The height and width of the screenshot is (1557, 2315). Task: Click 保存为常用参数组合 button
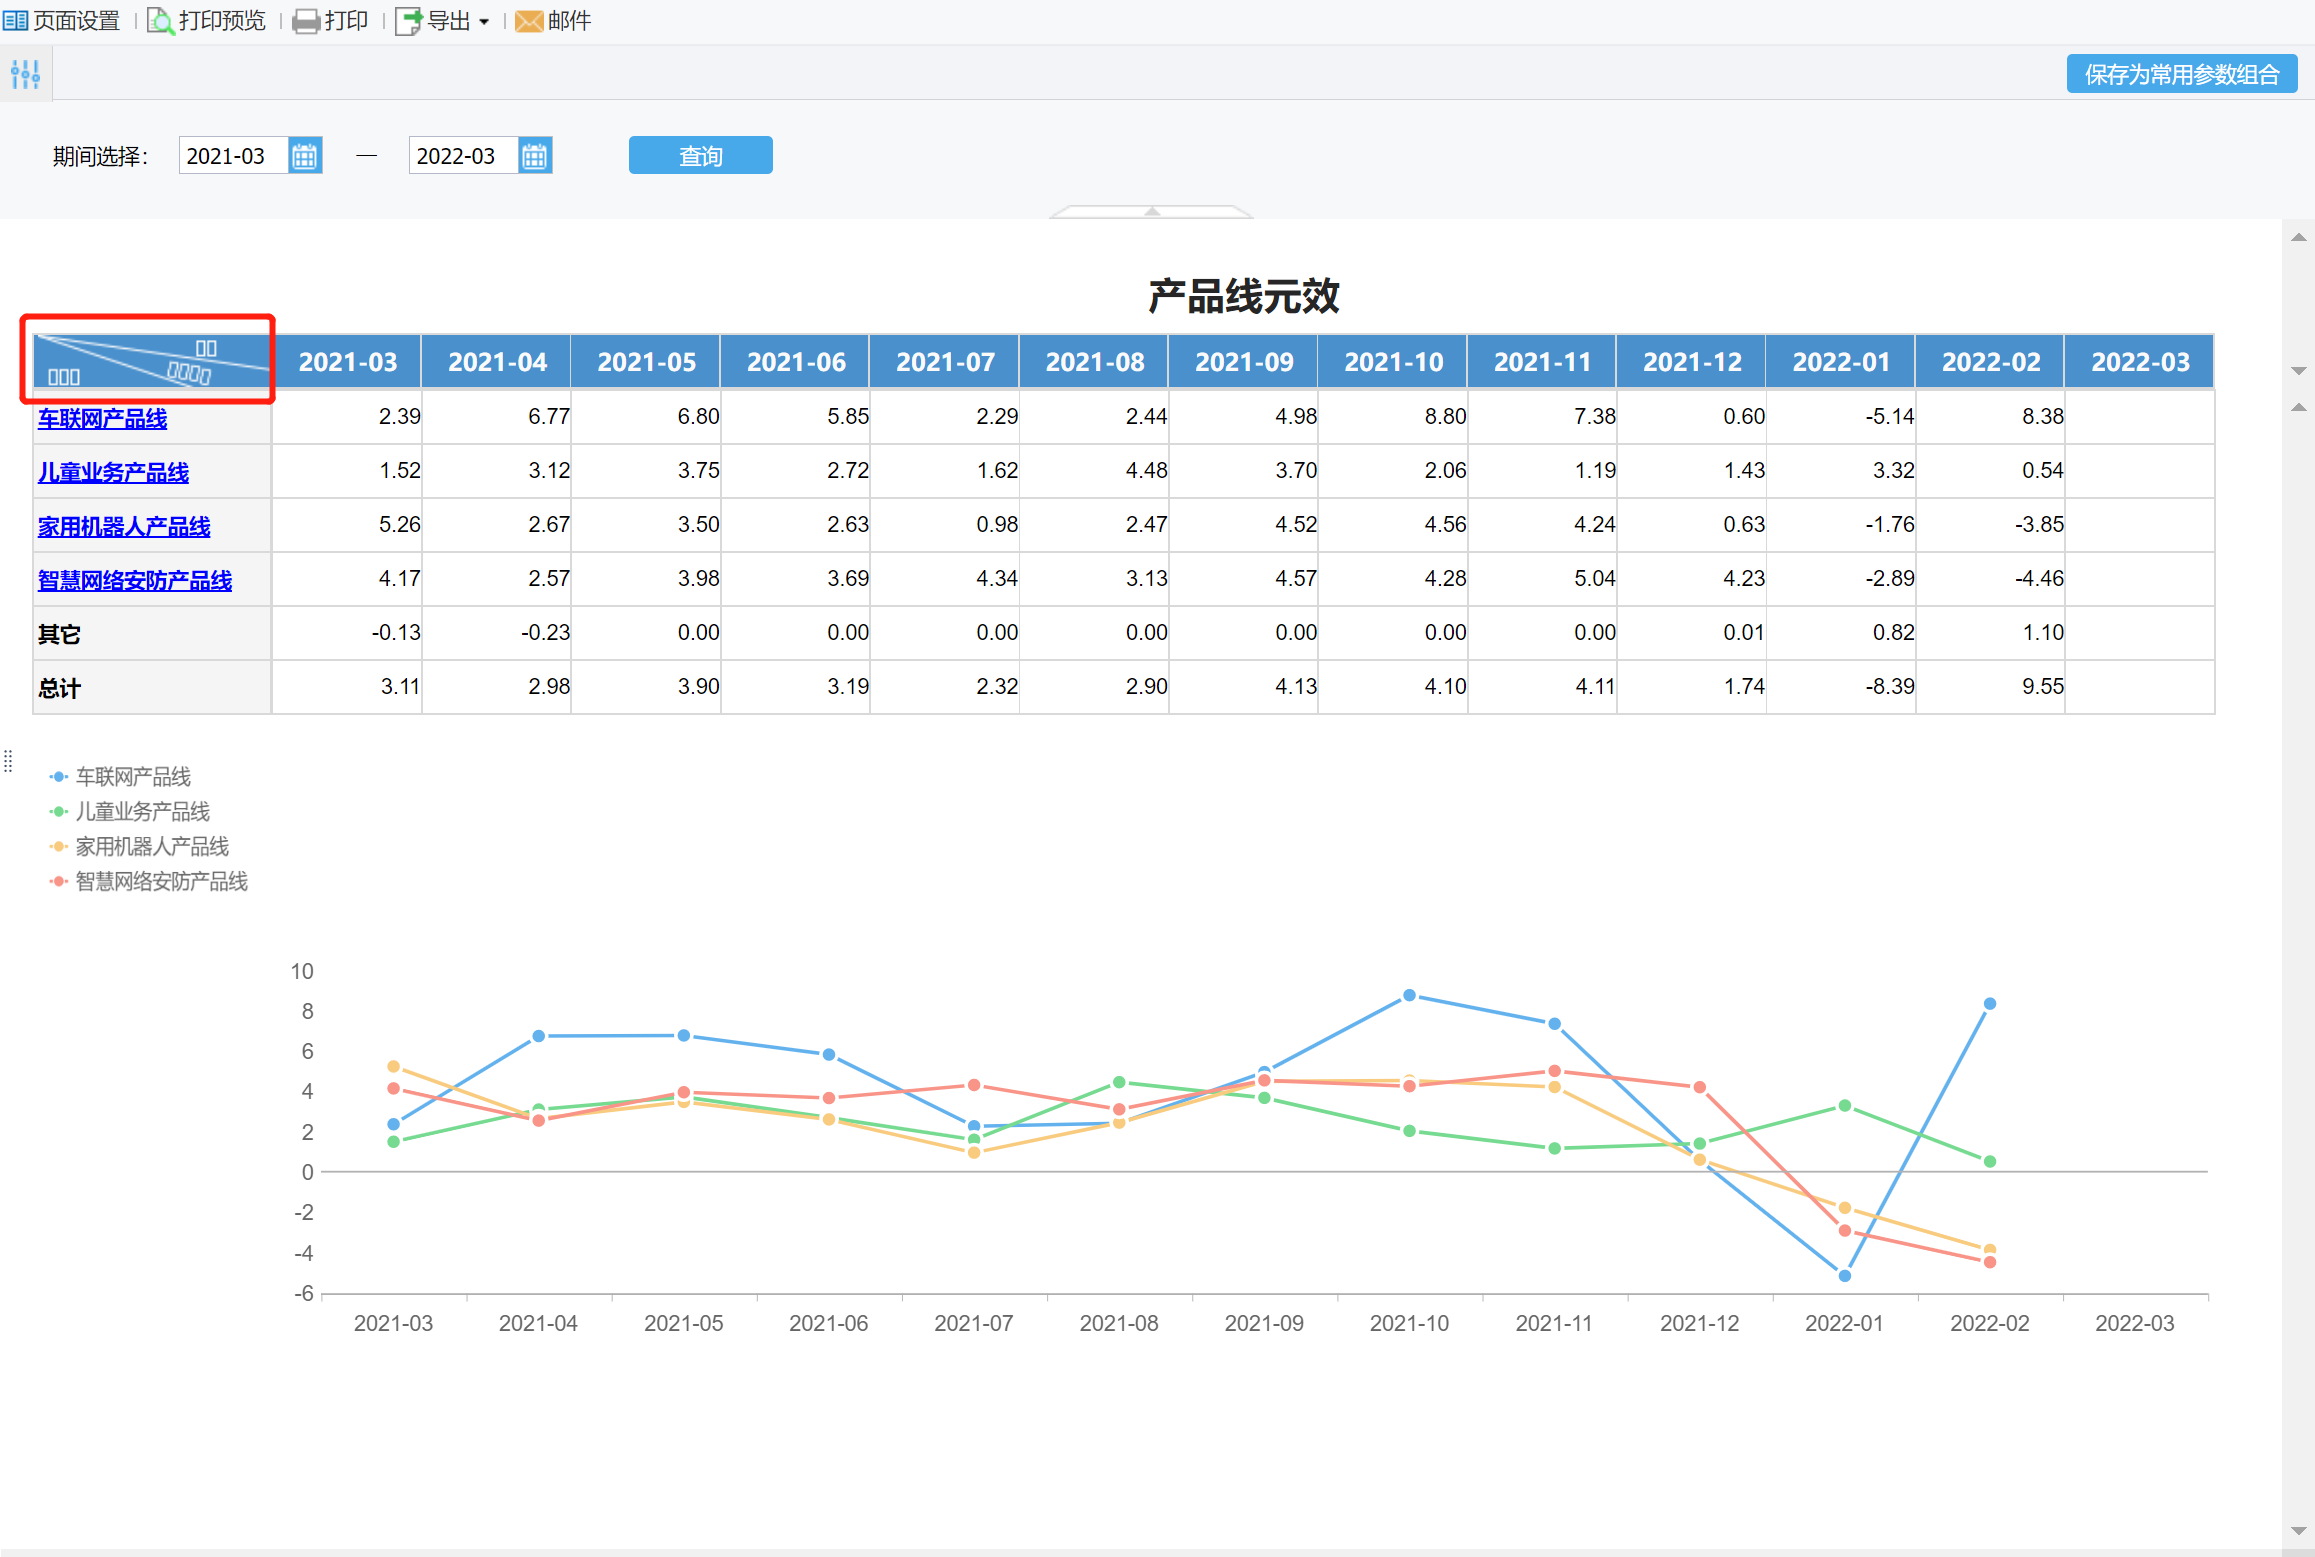(x=2181, y=74)
